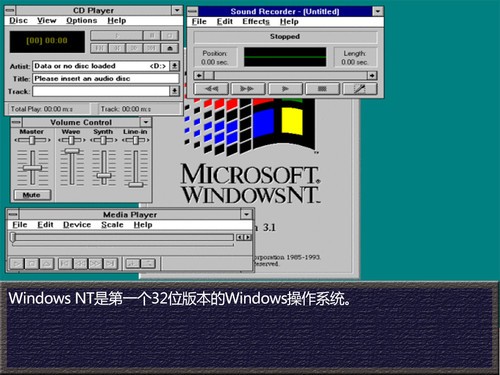This screenshot has height=375, width=500.
Task: Click the Master volume vertical slider
Action: pos(32,168)
